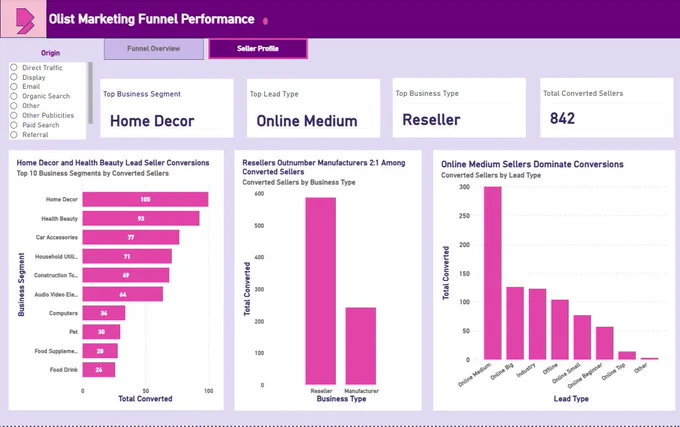Screen dimensions: 680x427
Task: Select the Construction Tools bar showing 69
Action: (126, 275)
